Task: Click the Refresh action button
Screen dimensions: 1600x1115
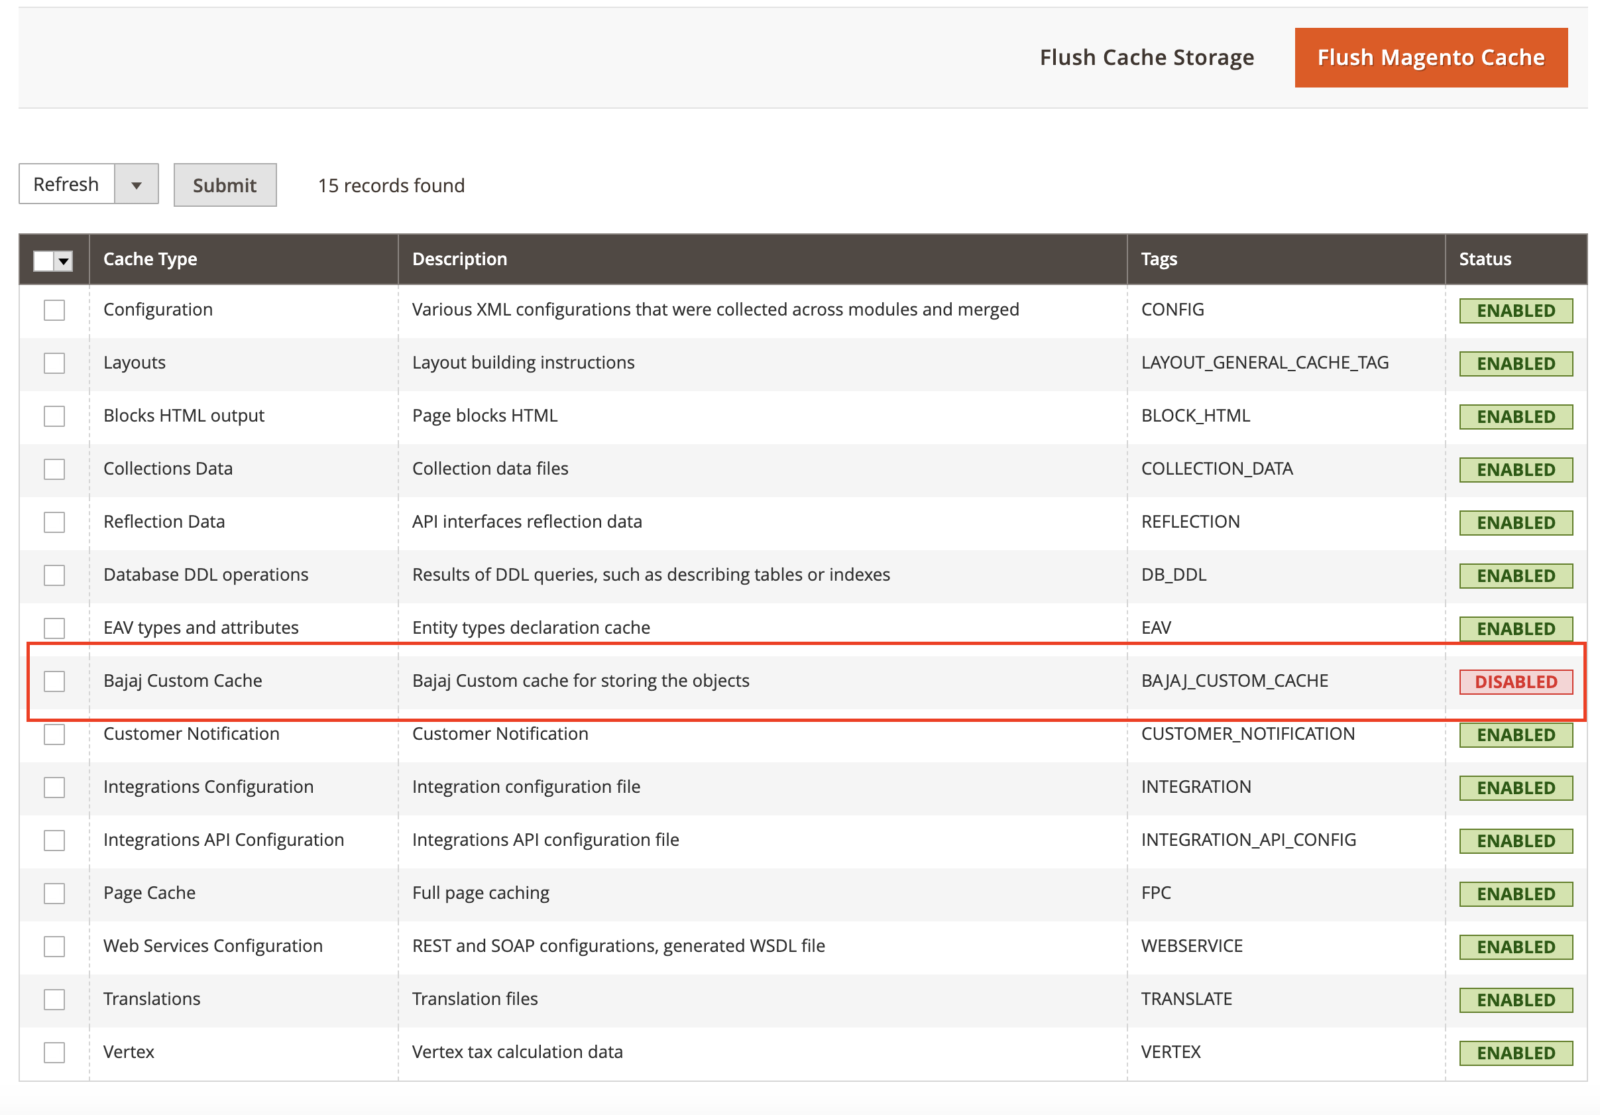Action: [x=64, y=184]
